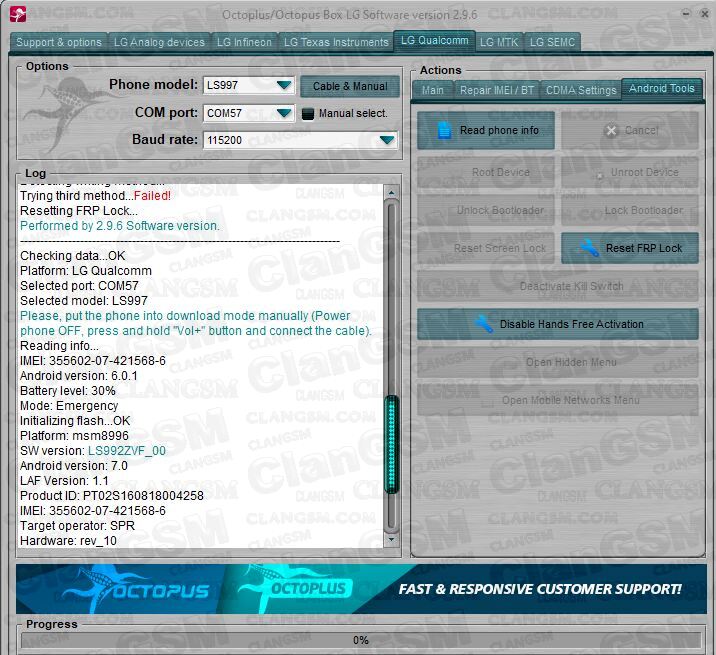Screen dimensions: 716x655
Task: Switch to Support & options tab
Action: coord(58,42)
